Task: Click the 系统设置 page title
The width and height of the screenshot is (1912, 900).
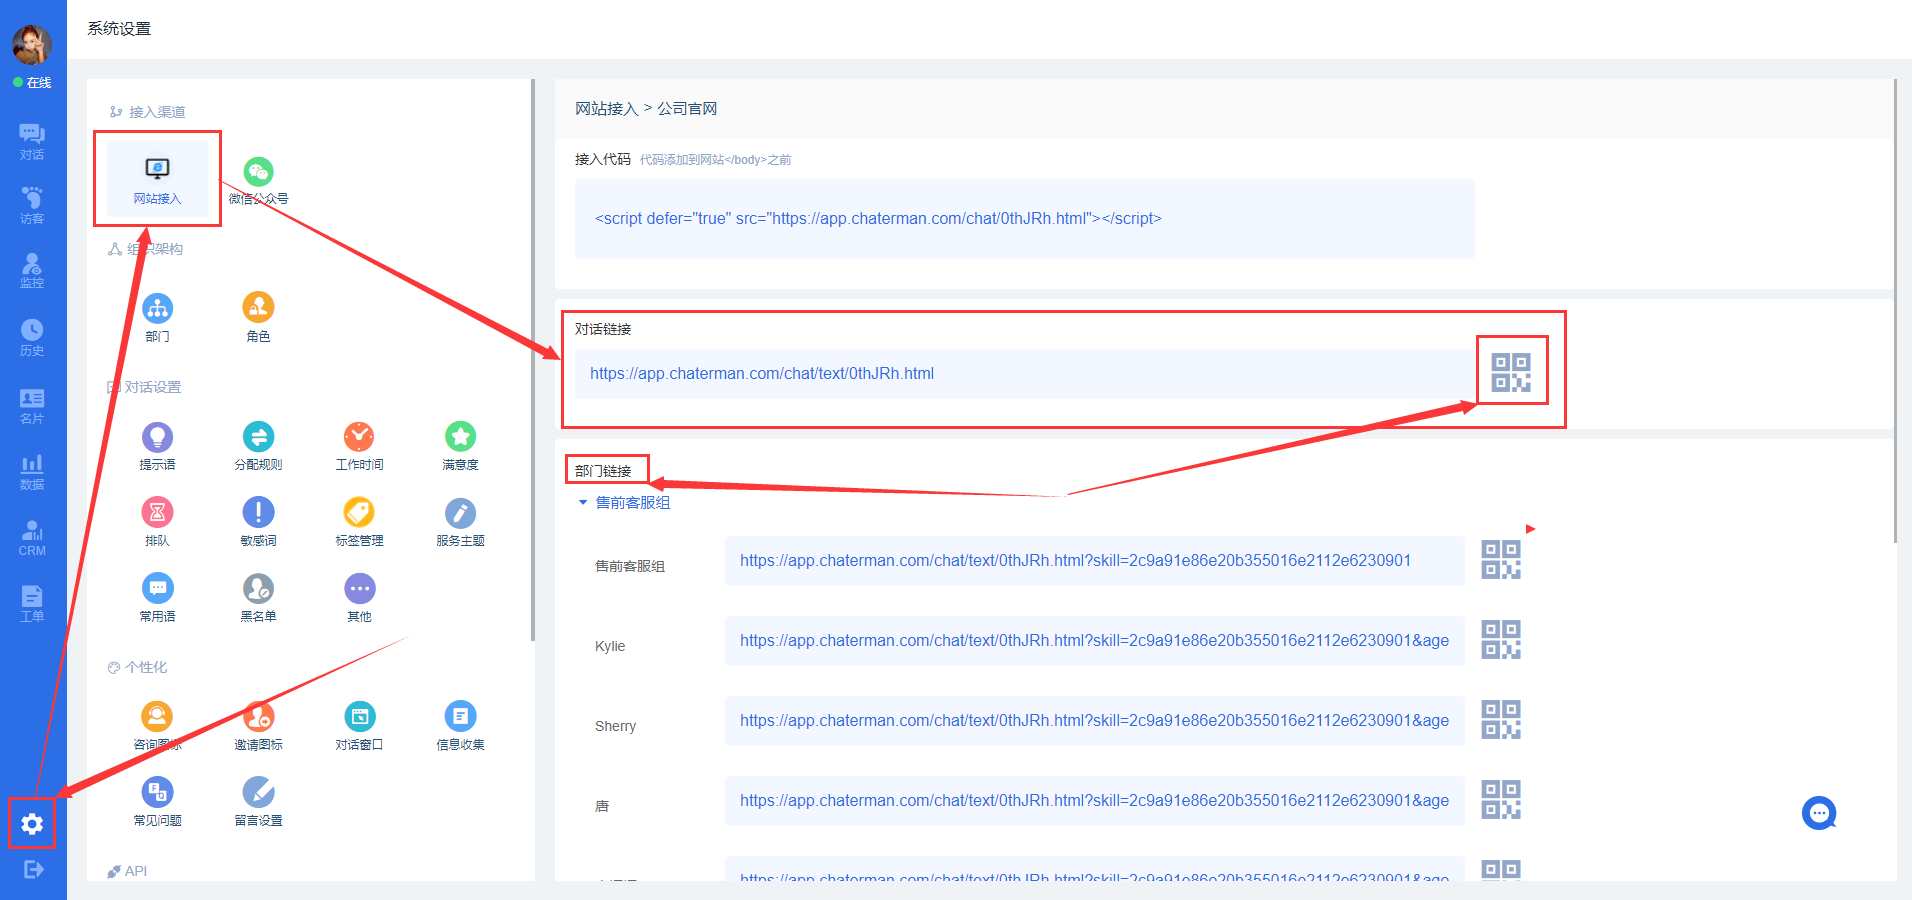Action: [119, 28]
